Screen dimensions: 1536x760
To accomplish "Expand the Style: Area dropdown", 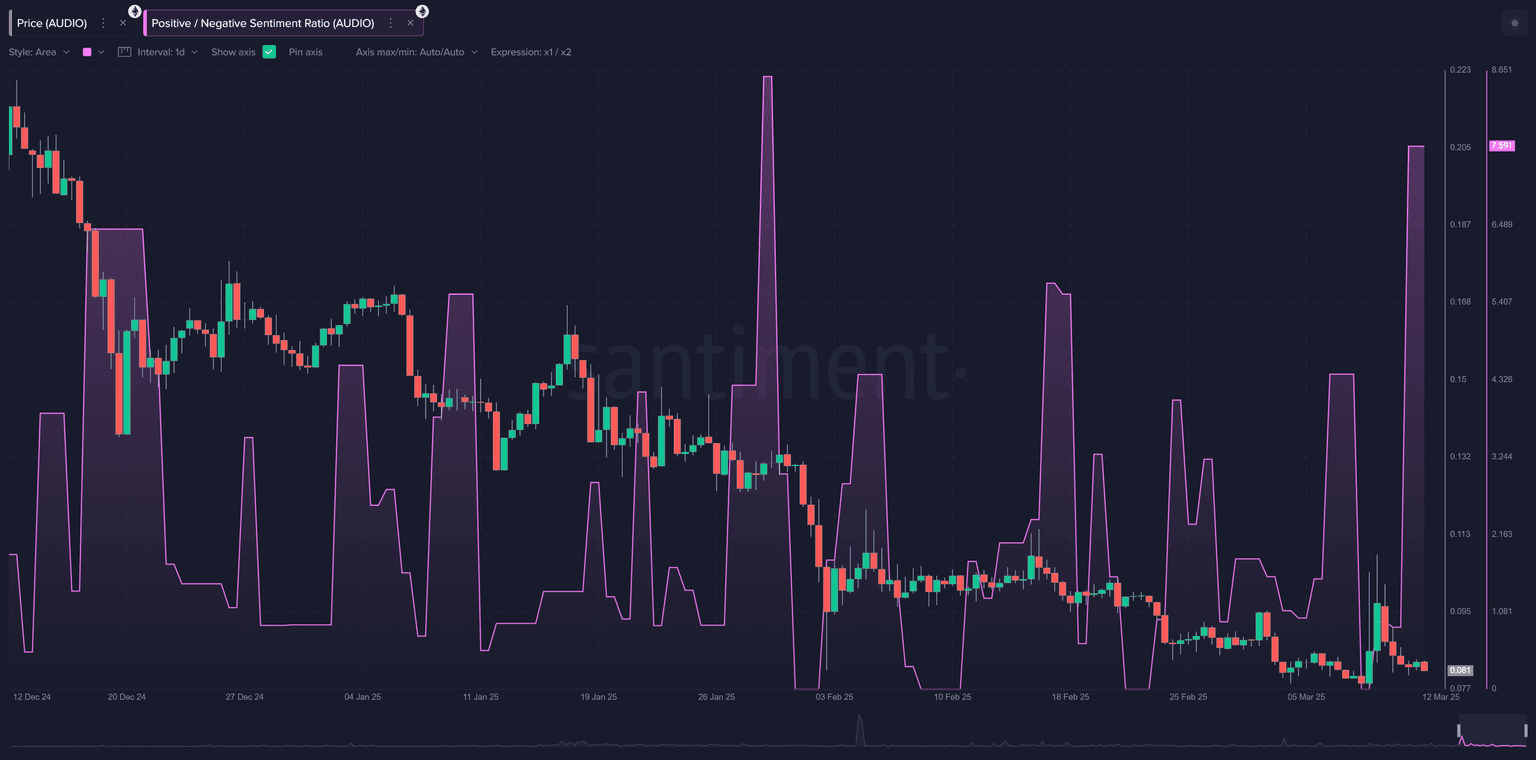I will coord(39,52).
